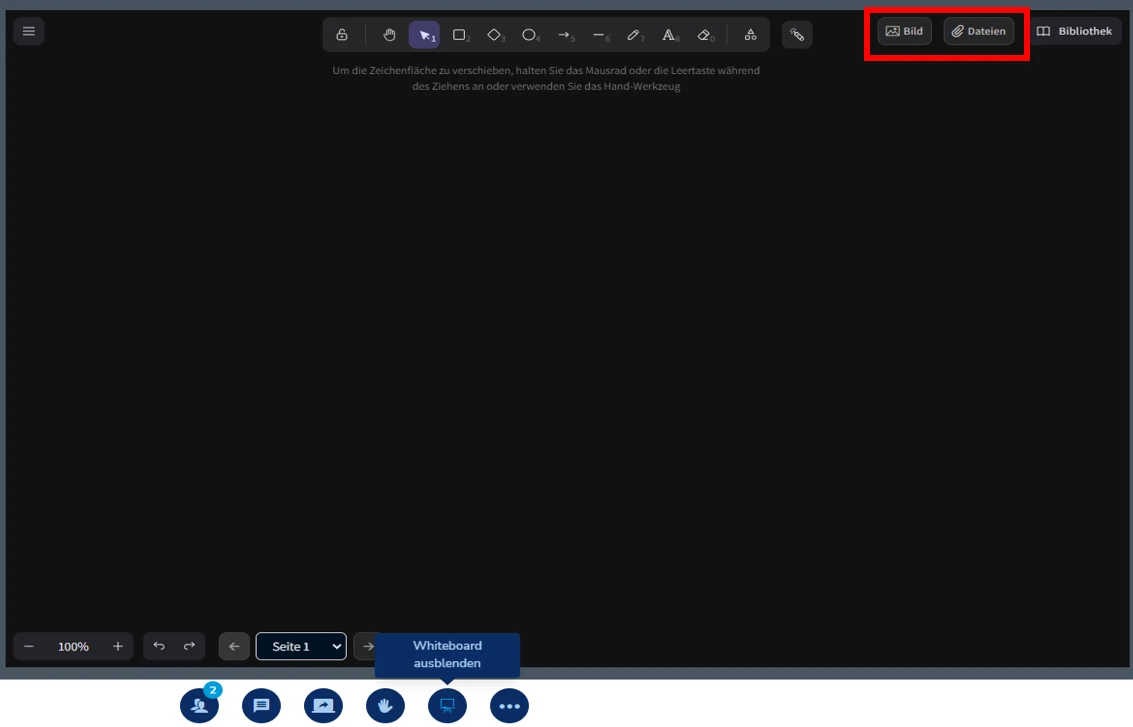Open the extra shapes picker in the toolbar
1133x727 pixels.
750,34
